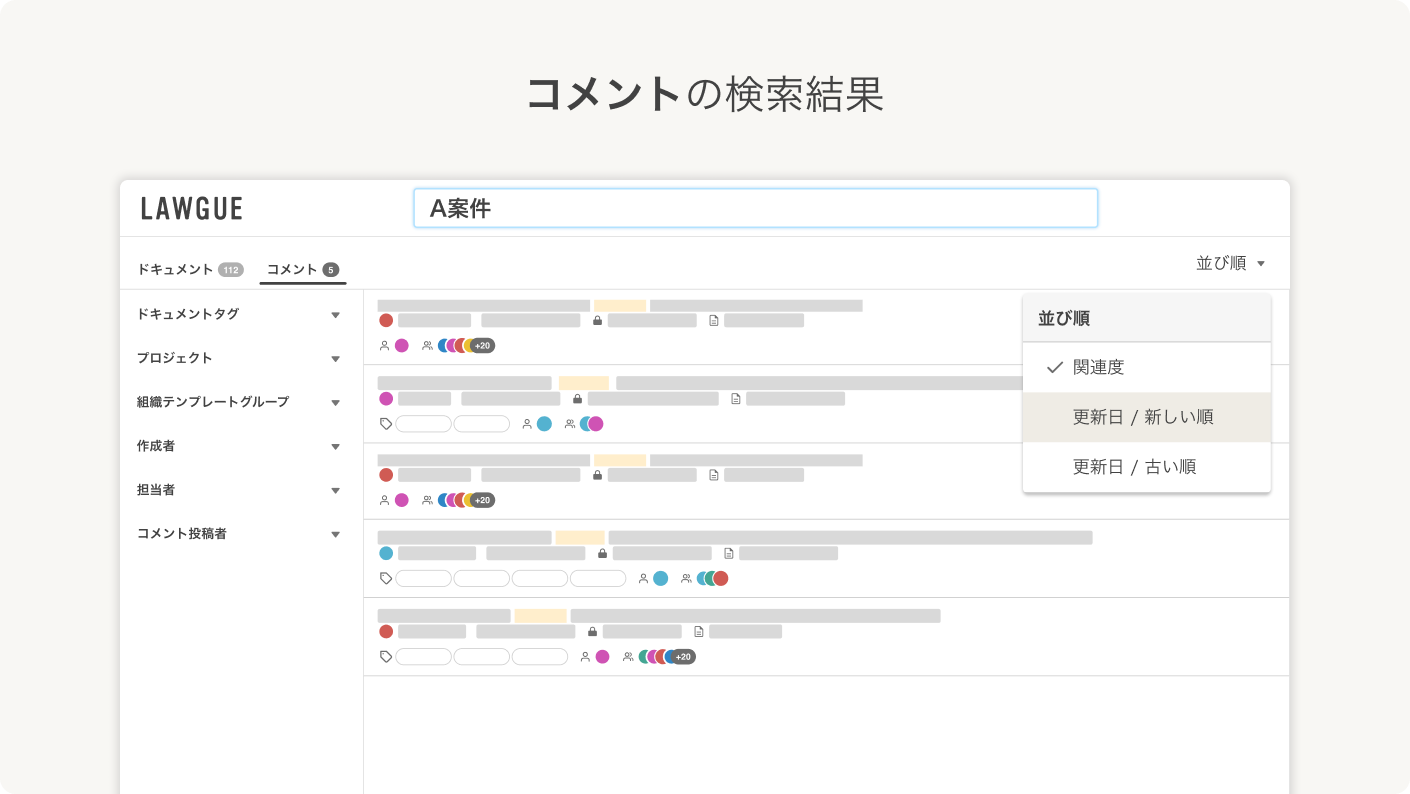Switch to the ドキュメント tab
Screen dimensions: 1410x794
click(x=176, y=269)
